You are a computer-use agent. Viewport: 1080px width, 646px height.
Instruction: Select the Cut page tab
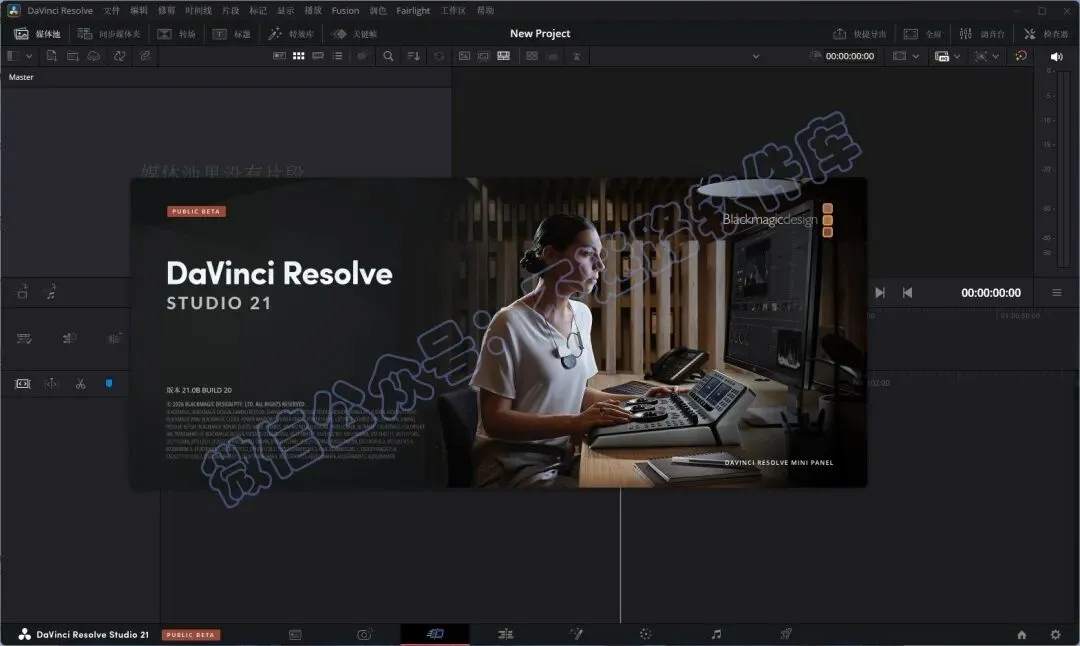coord(435,634)
